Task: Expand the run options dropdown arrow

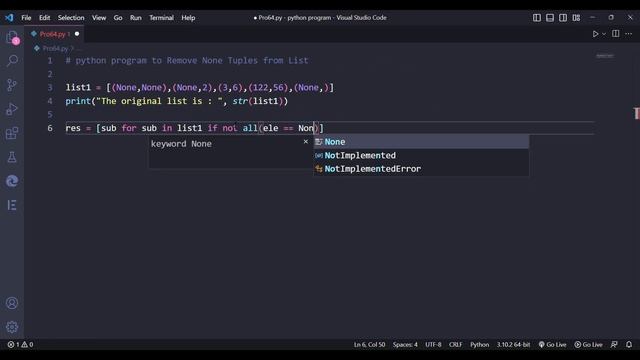Action: [x=604, y=34]
